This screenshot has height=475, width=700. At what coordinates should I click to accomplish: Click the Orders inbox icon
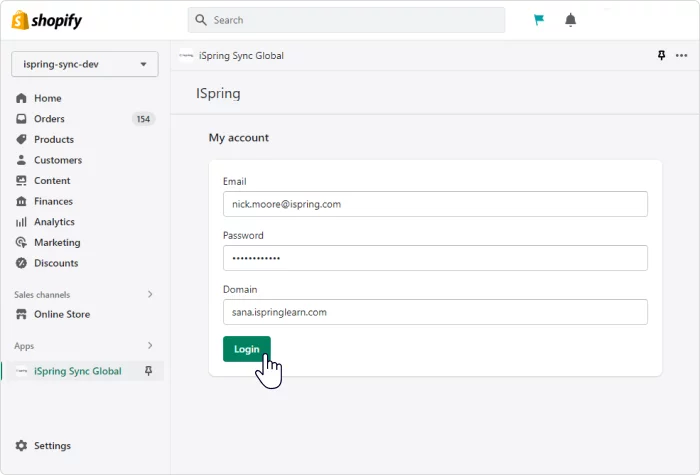21,119
